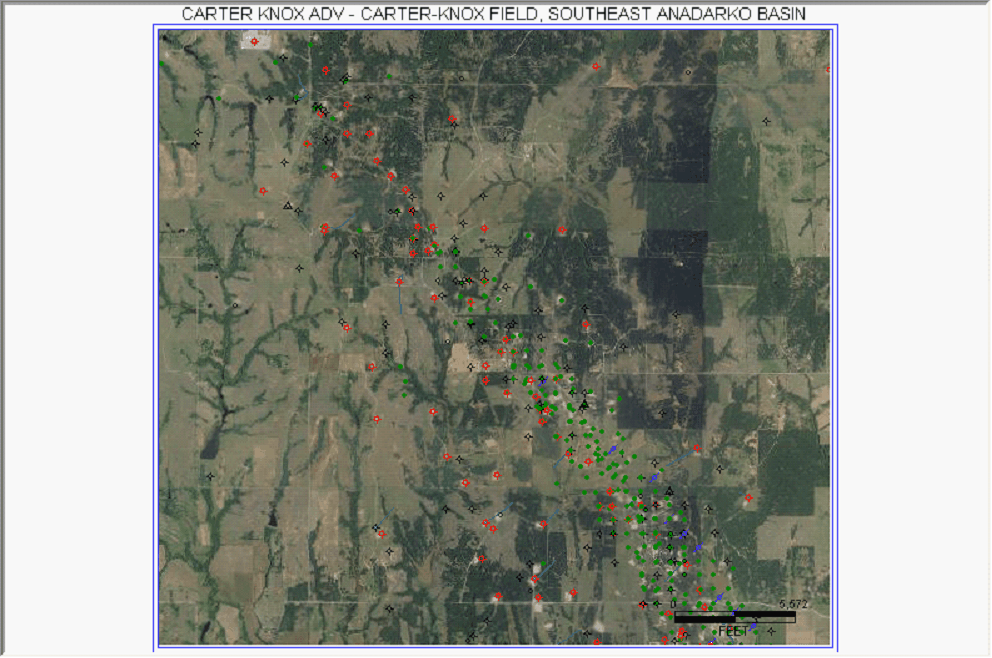Viewport: 992px width, 658px height.
Task: Select the isolated red well marker in the far west
Action: tap(263, 190)
